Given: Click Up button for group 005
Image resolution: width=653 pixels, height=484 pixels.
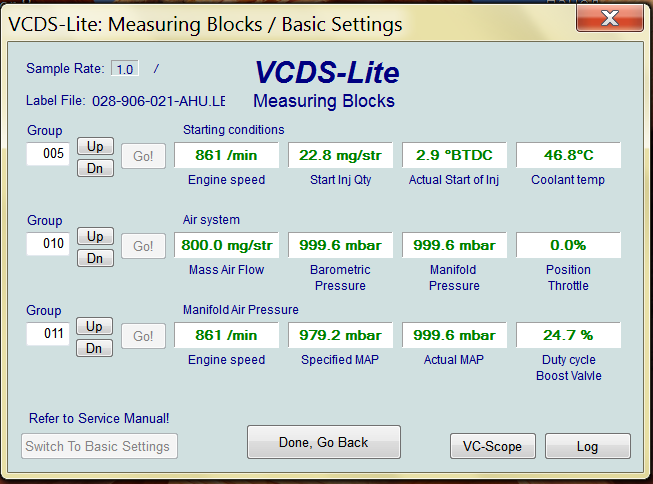Looking at the screenshot, I should [x=95, y=146].
